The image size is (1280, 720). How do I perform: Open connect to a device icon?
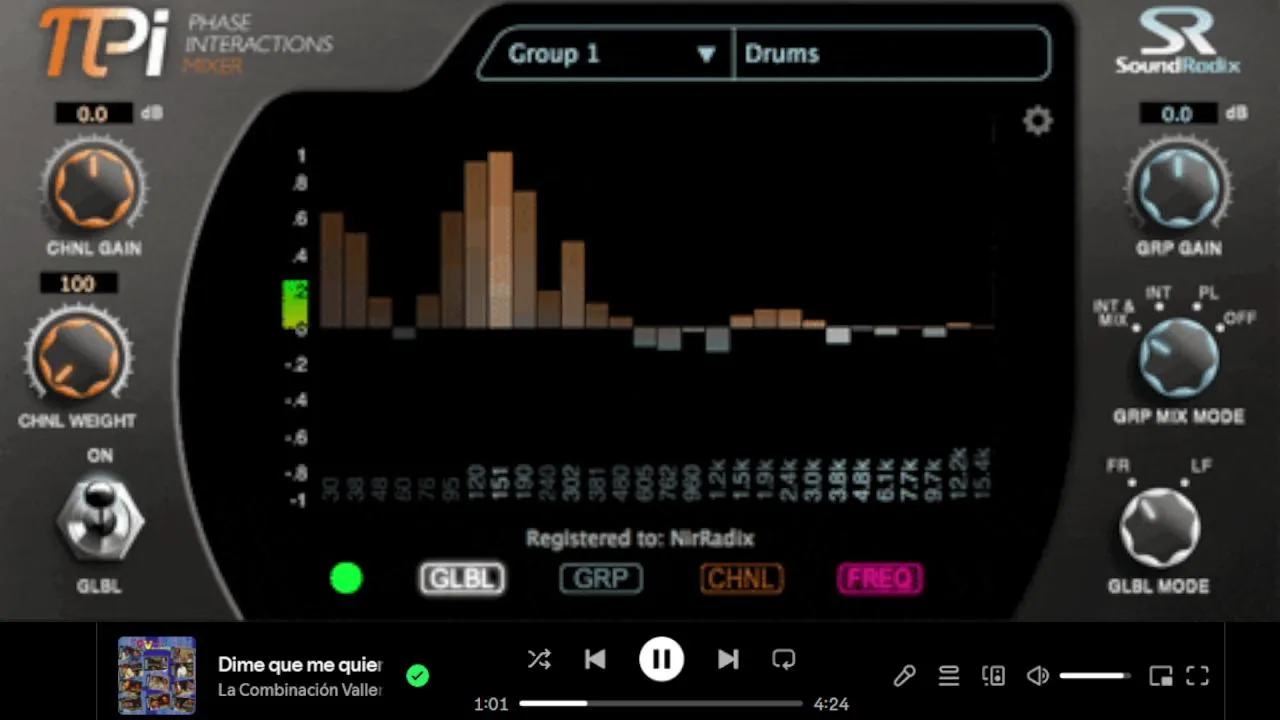[x=993, y=676]
